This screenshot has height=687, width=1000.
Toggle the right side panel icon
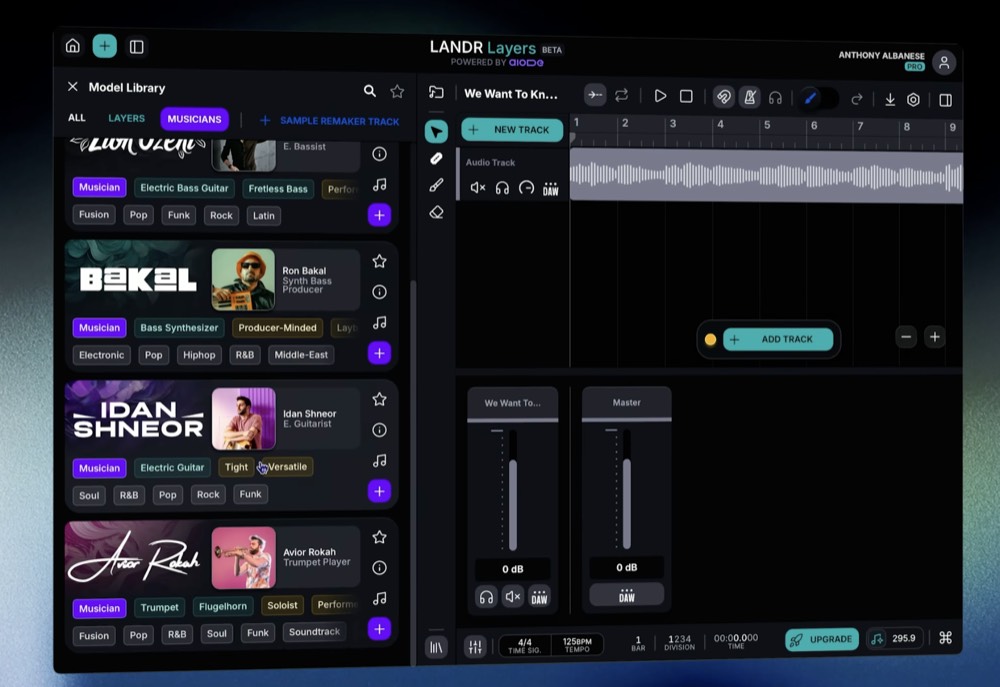[x=946, y=100]
